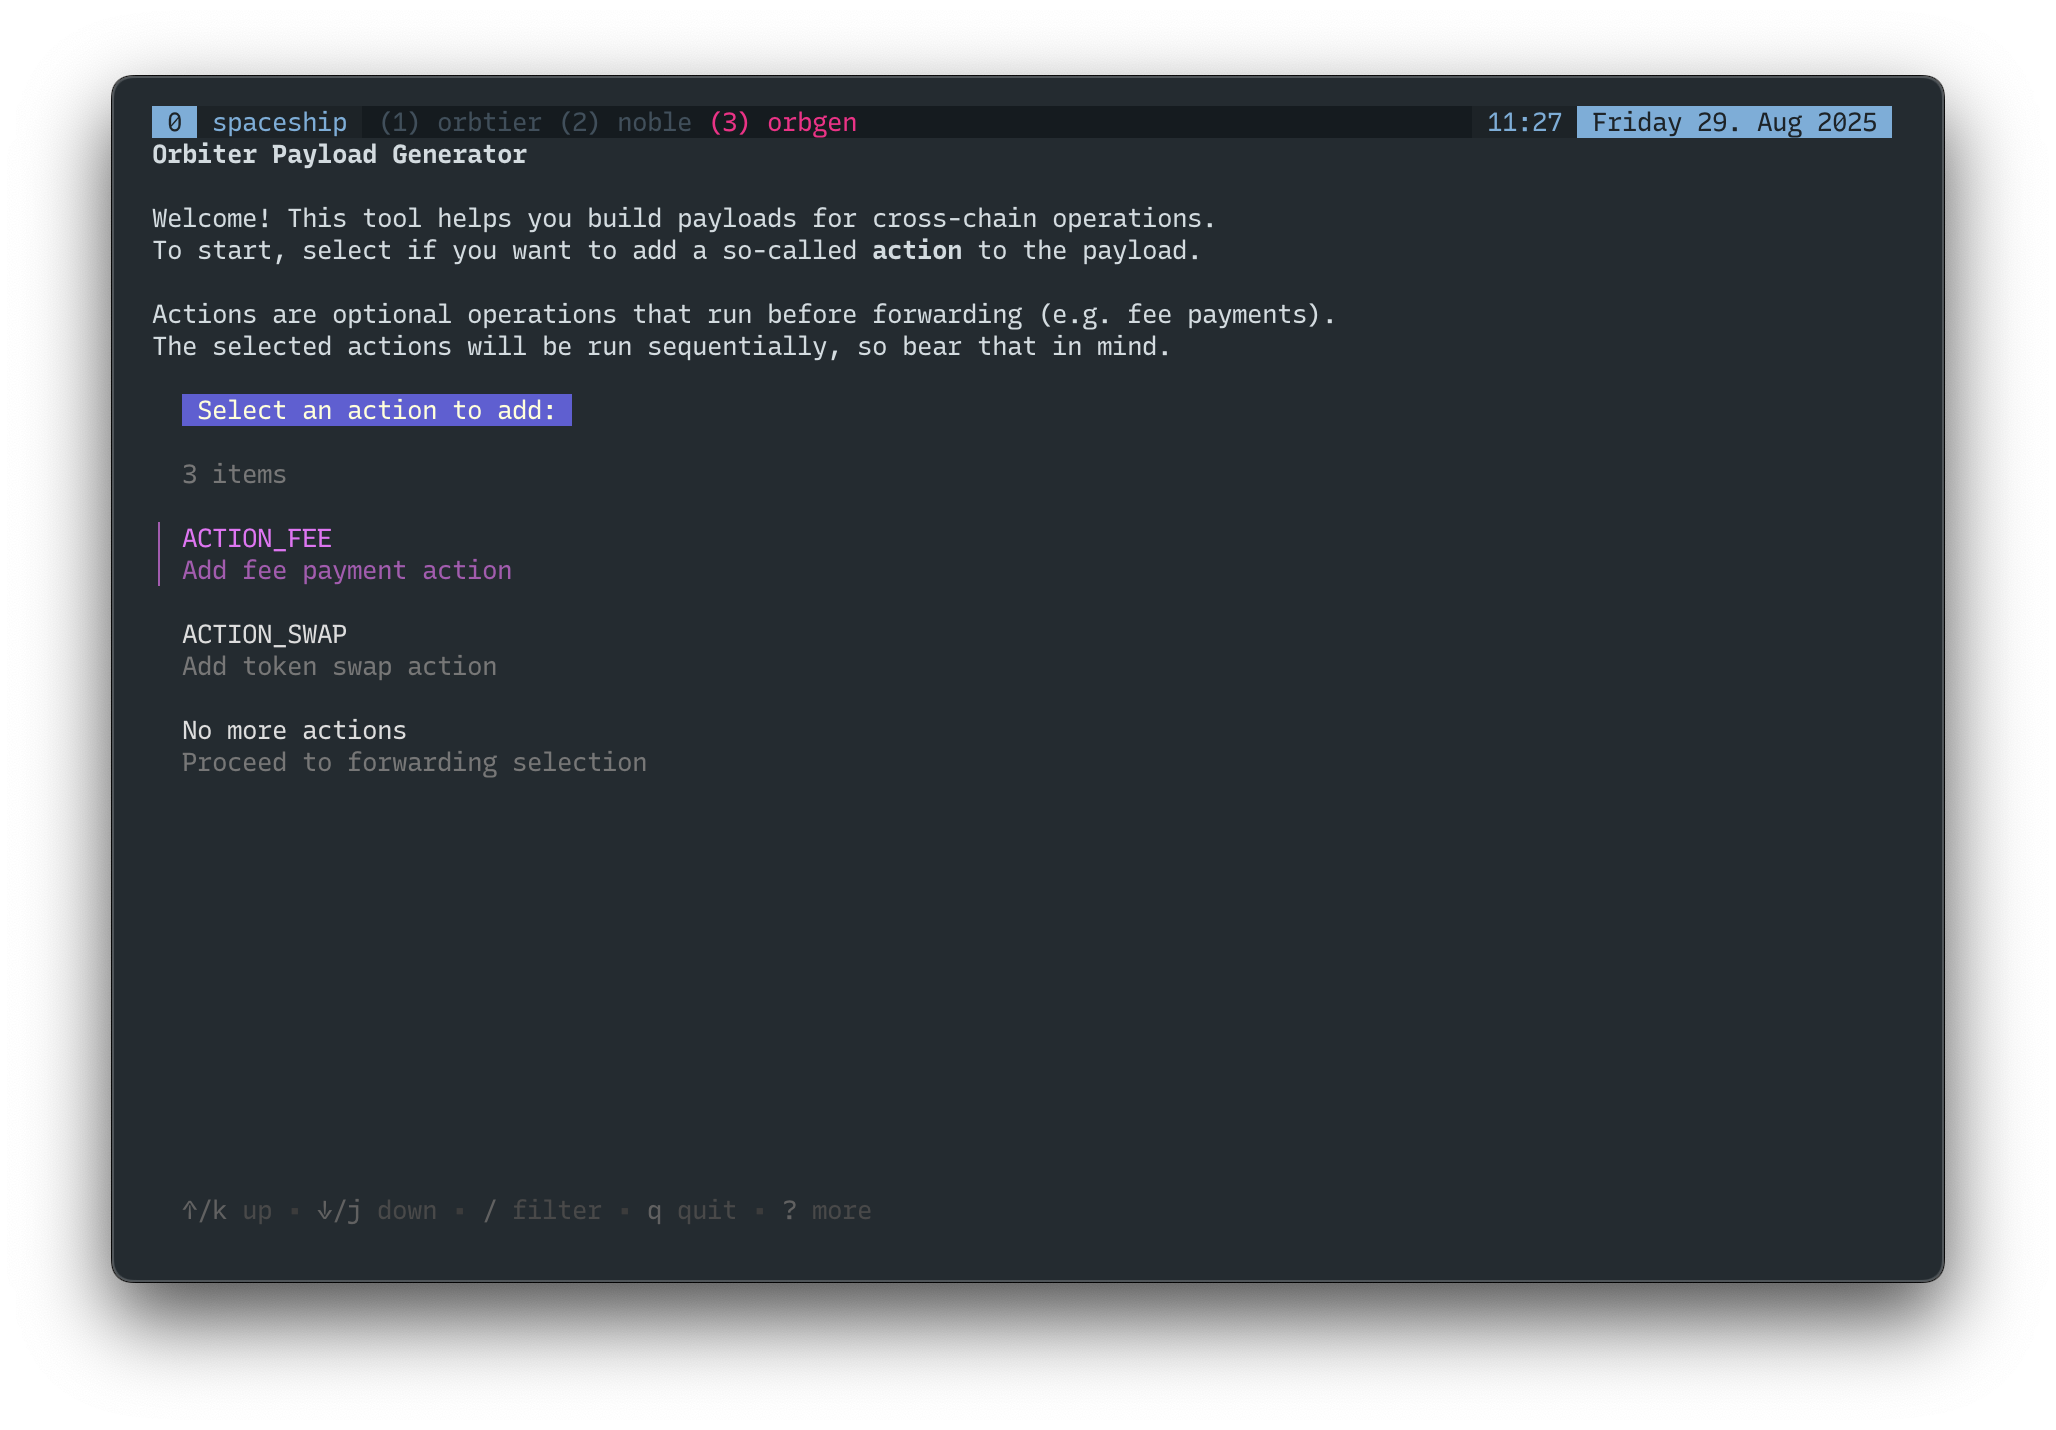Click 'Add fee payment action' description
This screenshot has width=2056, height=1430.
346,570
